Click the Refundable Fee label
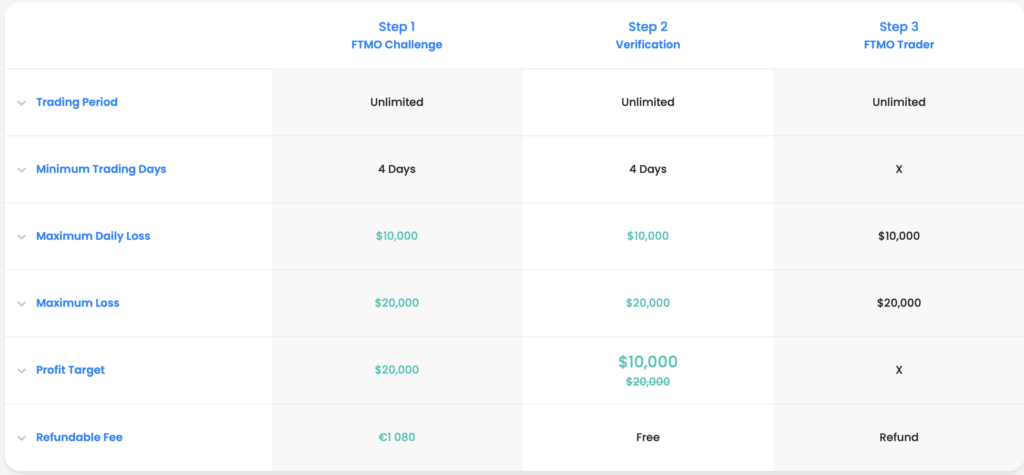The height and width of the screenshot is (475, 1024). click(79, 437)
